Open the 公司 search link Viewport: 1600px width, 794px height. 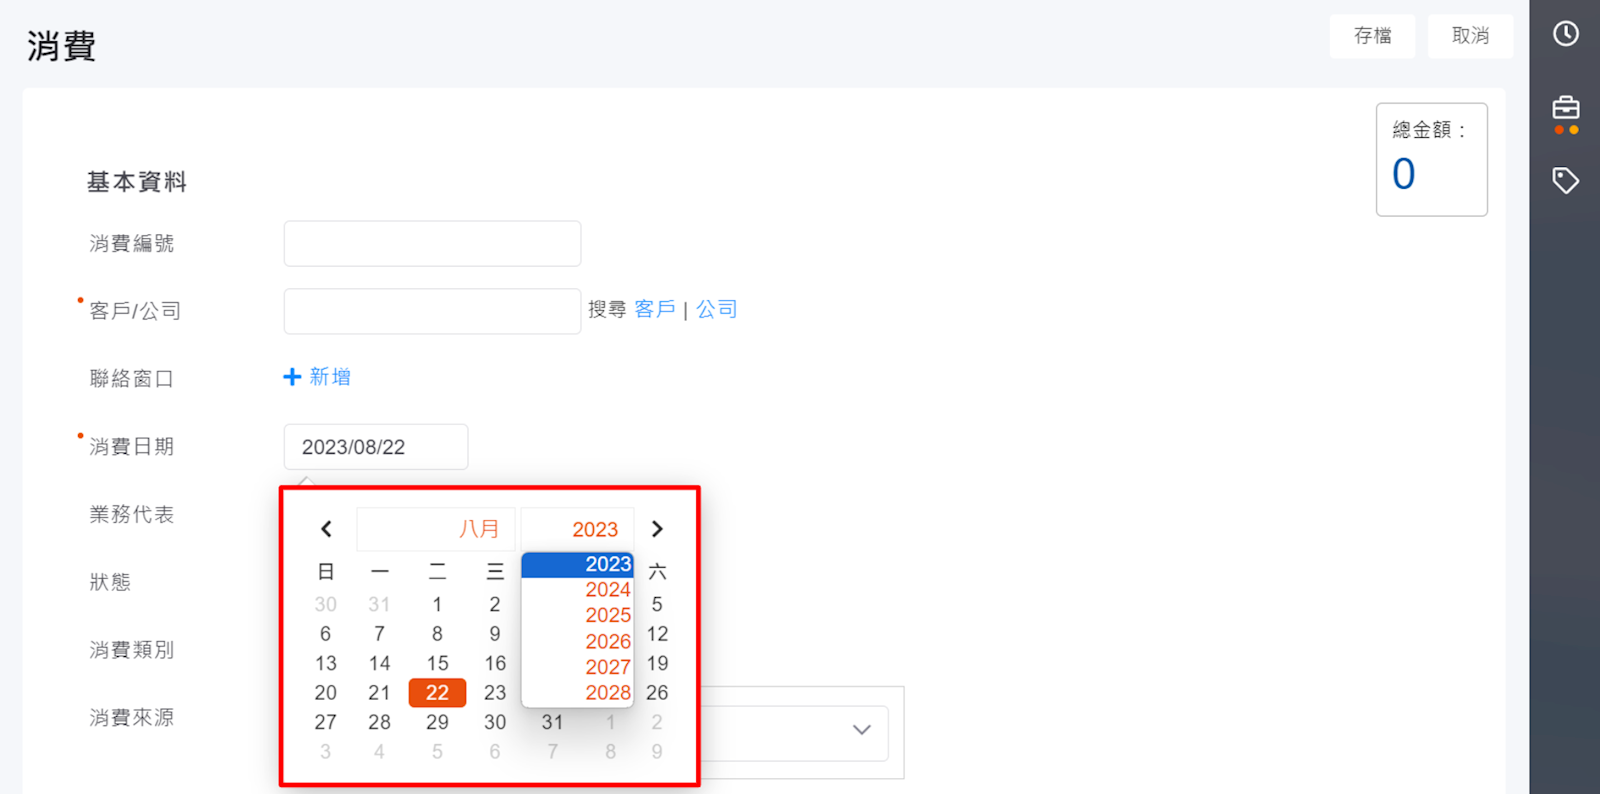pyautogui.click(x=717, y=310)
